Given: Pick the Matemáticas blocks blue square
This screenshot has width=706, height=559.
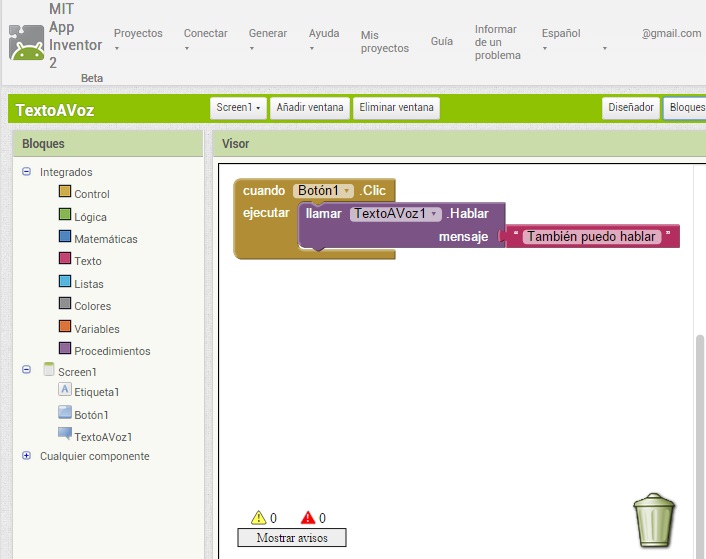Looking at the screenshot, I should tap(65, 236).
